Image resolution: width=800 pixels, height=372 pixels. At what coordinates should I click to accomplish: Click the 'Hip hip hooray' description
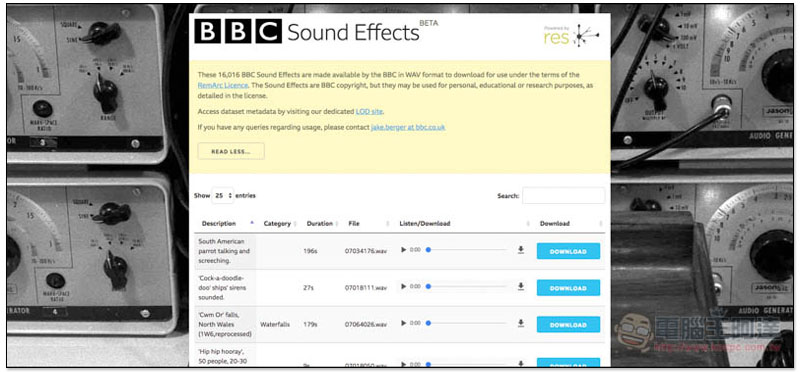[x=223, y=356]
